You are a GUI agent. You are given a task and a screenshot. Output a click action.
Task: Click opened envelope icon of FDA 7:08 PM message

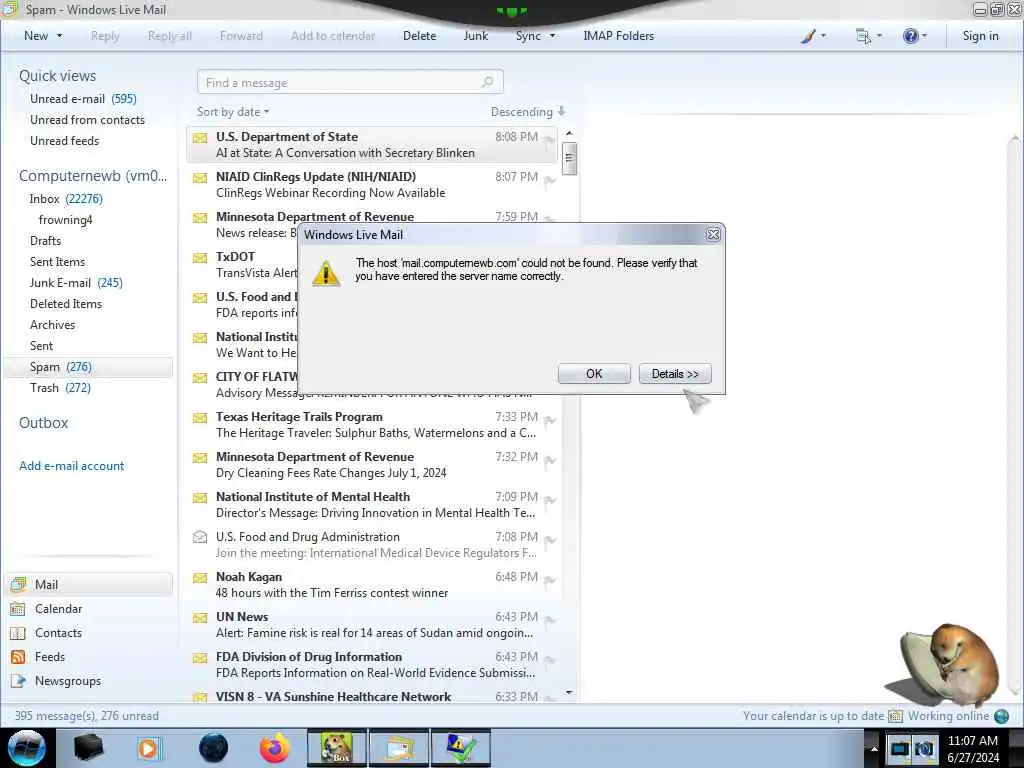[x=200, y=537]
